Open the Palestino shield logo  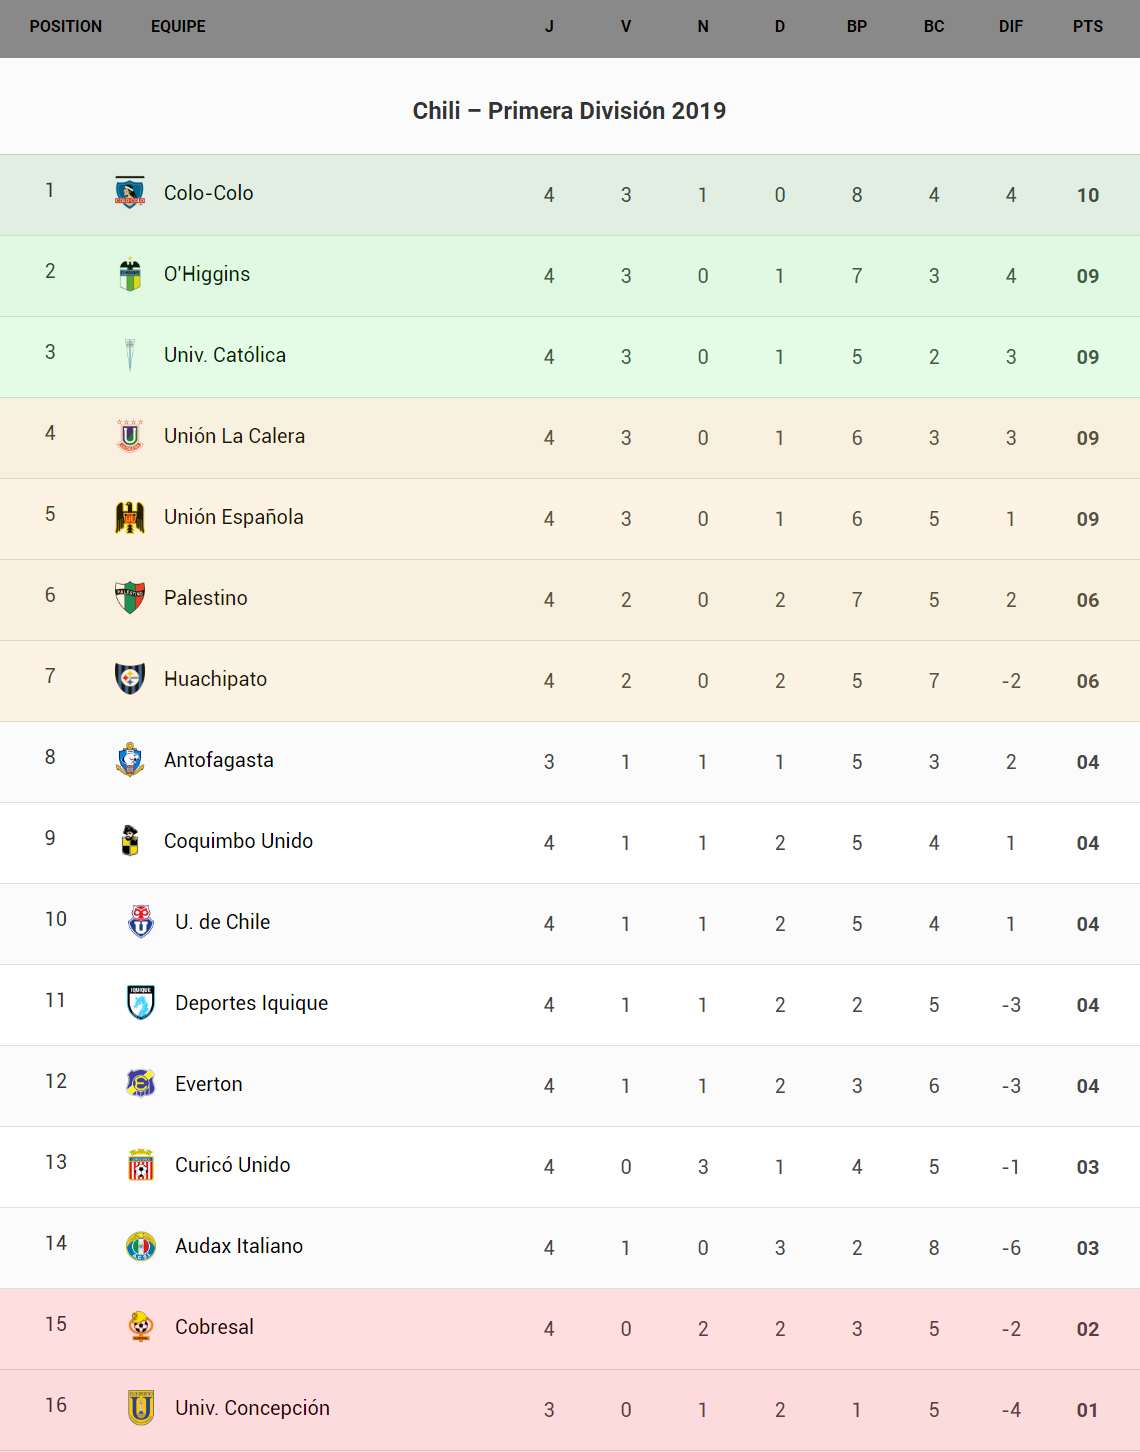point(130,598)
